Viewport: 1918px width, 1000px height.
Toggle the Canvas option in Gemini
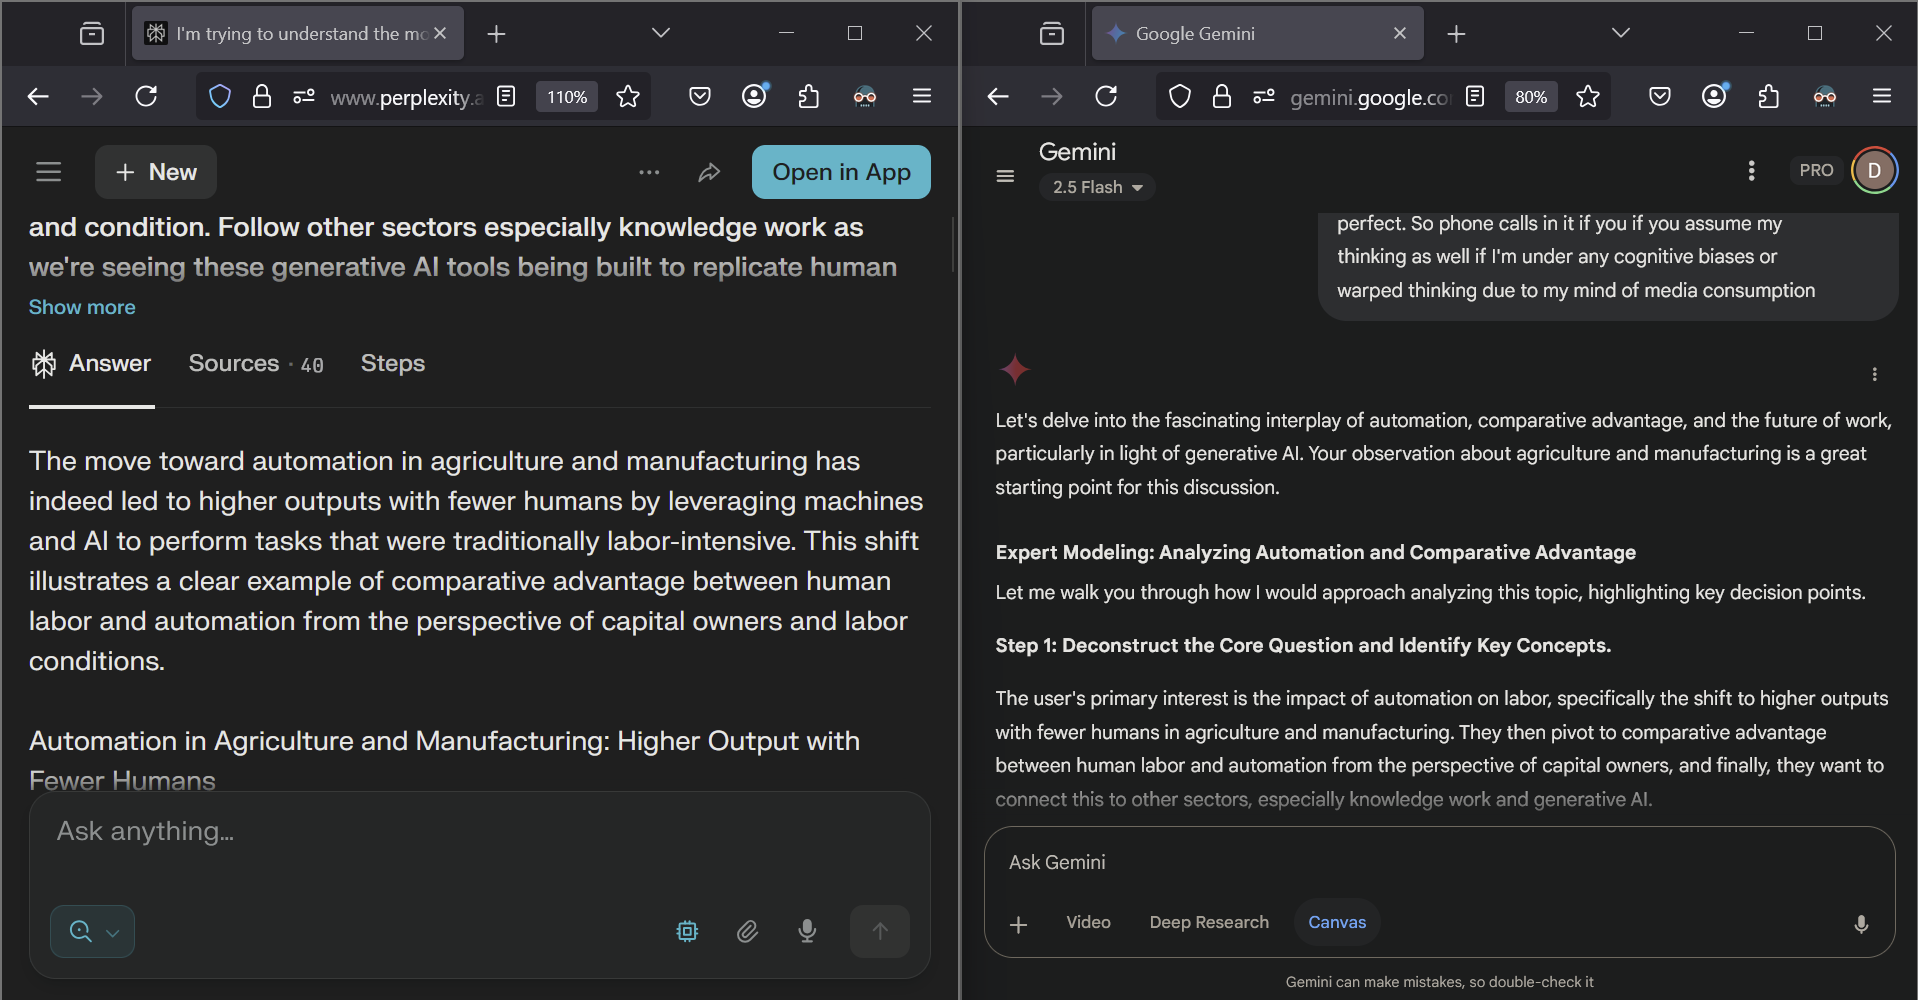click(x=1336, y=923)
